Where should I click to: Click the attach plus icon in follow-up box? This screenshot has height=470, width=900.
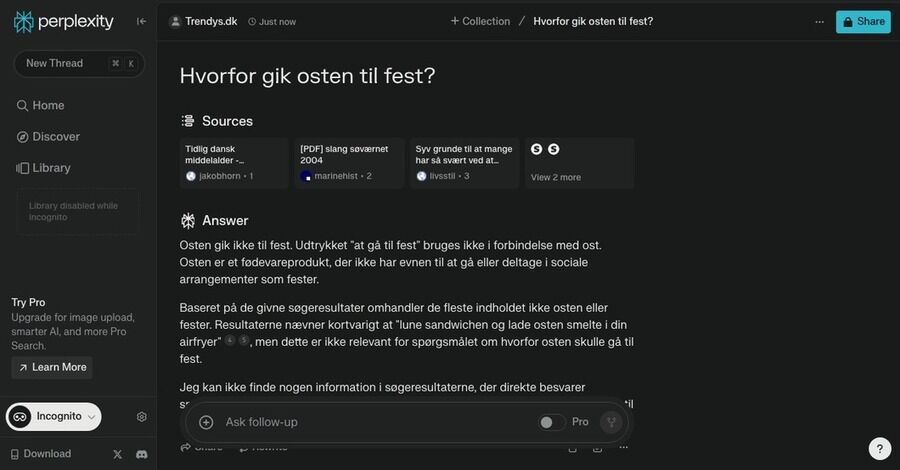click(x=206, y=422)
